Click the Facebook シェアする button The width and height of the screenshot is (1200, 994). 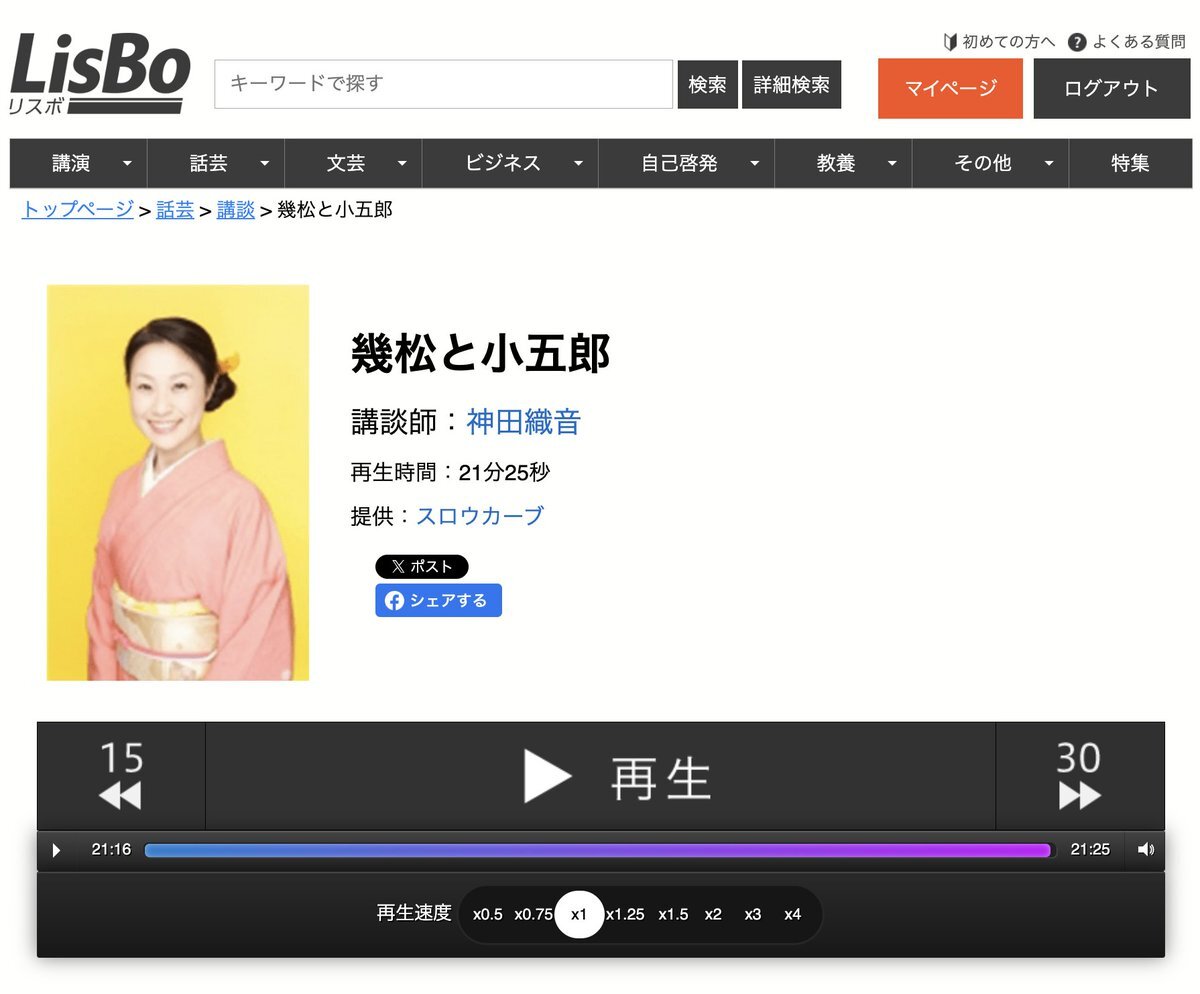[438, 600]
